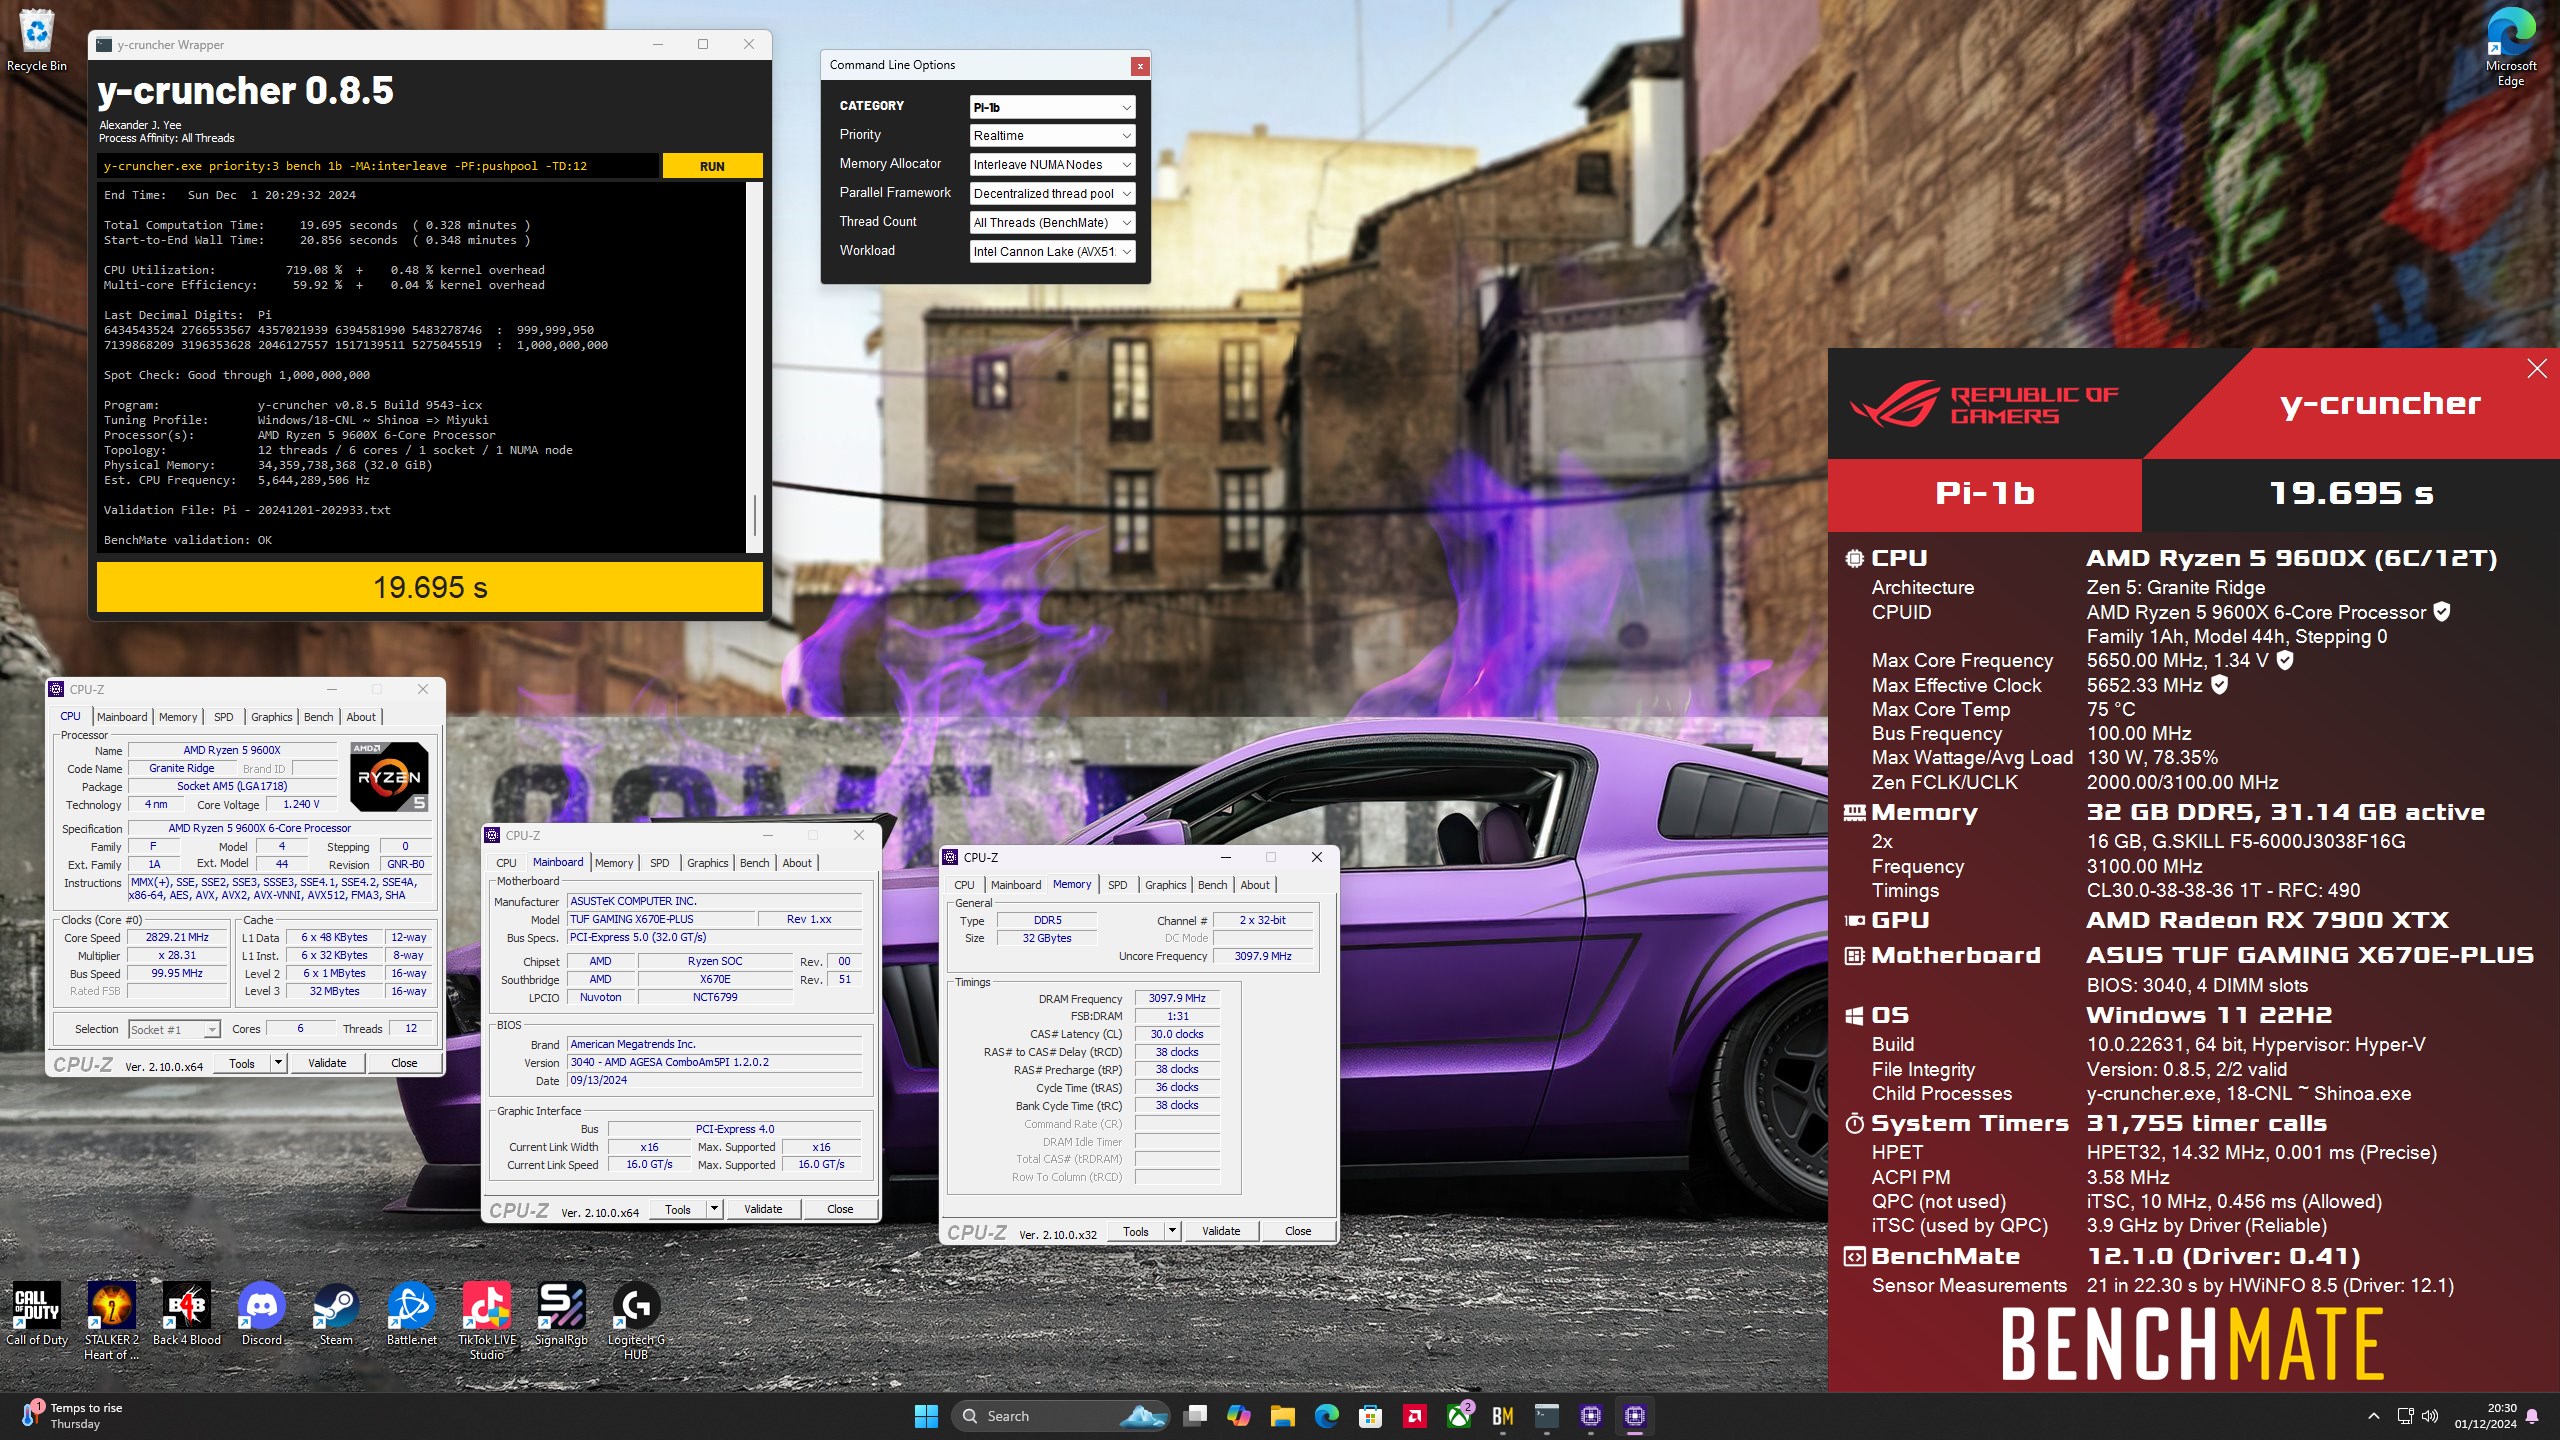The image size is (2560, 1440).
Task: Open the Priority dropdown set to Realtime
Action: pos(1053,136)
